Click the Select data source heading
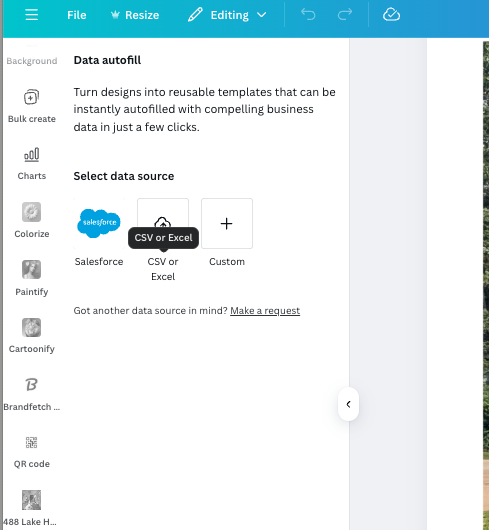 tap(124, 176)
